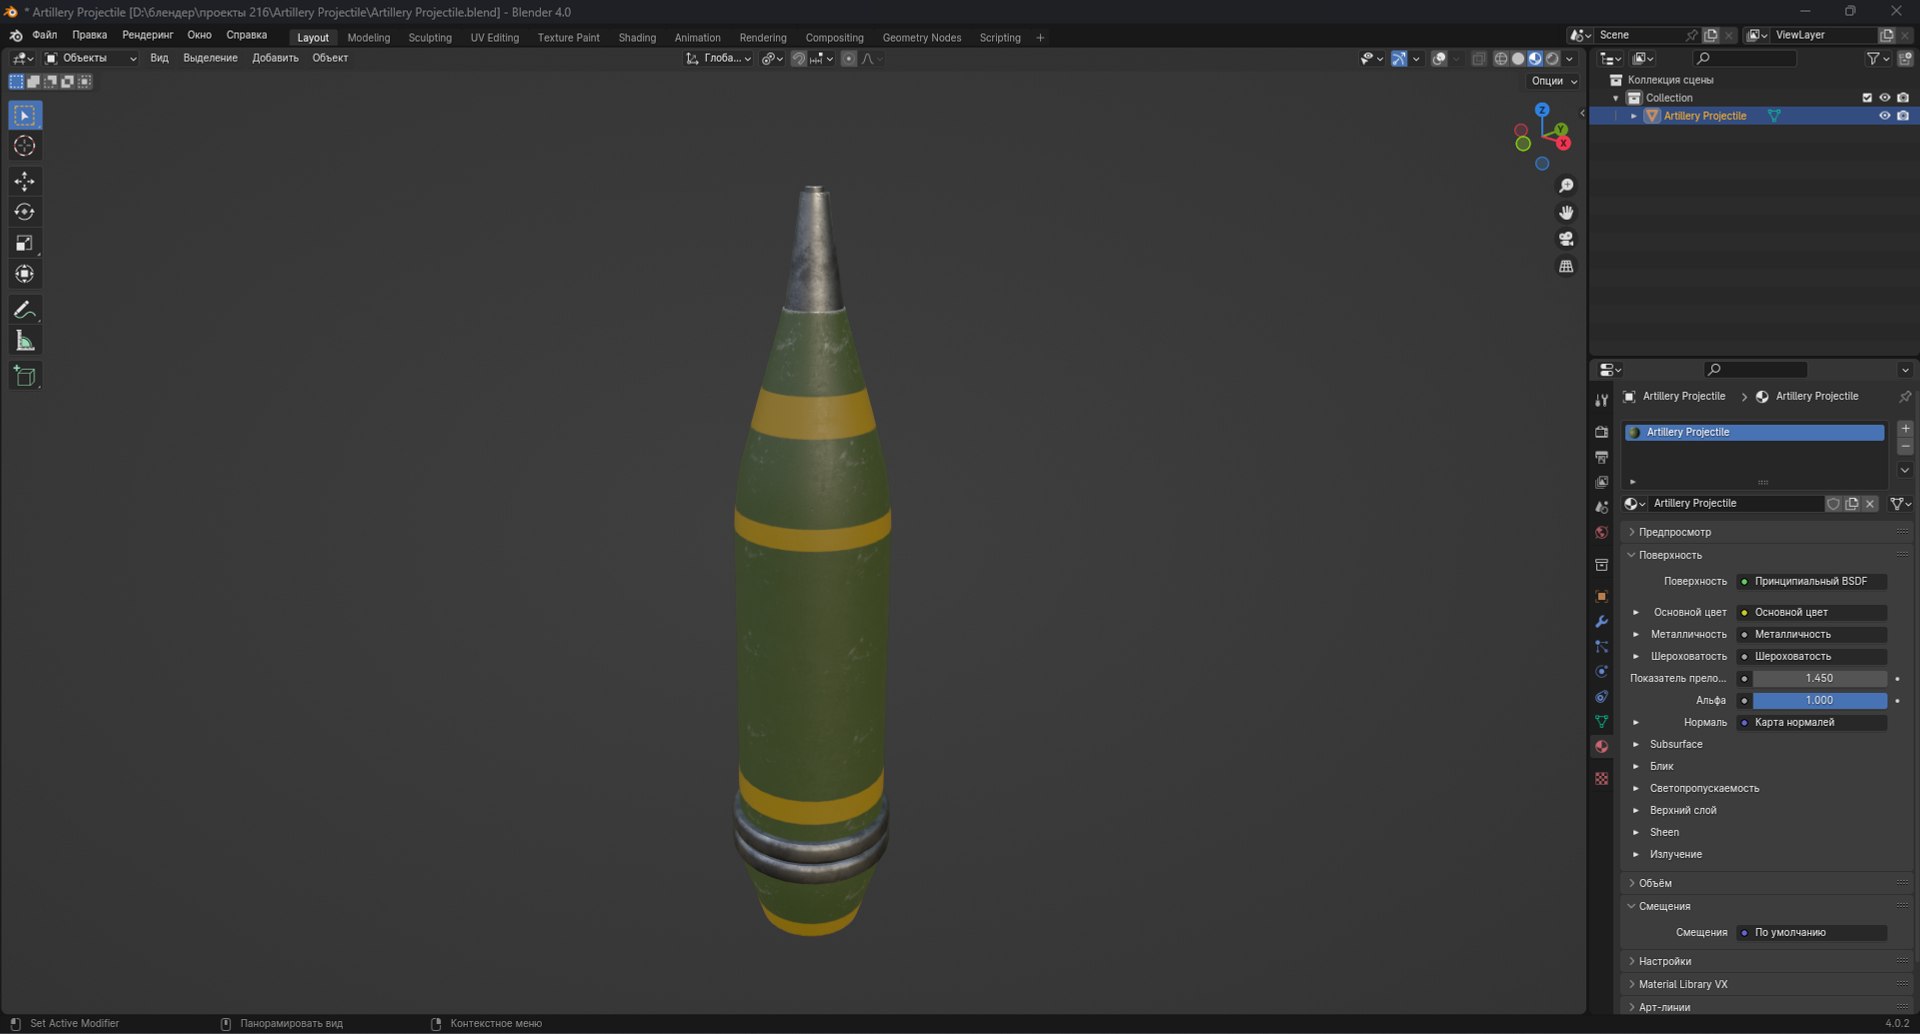This screenshot has height=1034, width=1920.
Task: Open the Texture properties checker tab
Action: (x=1602, y=778)
